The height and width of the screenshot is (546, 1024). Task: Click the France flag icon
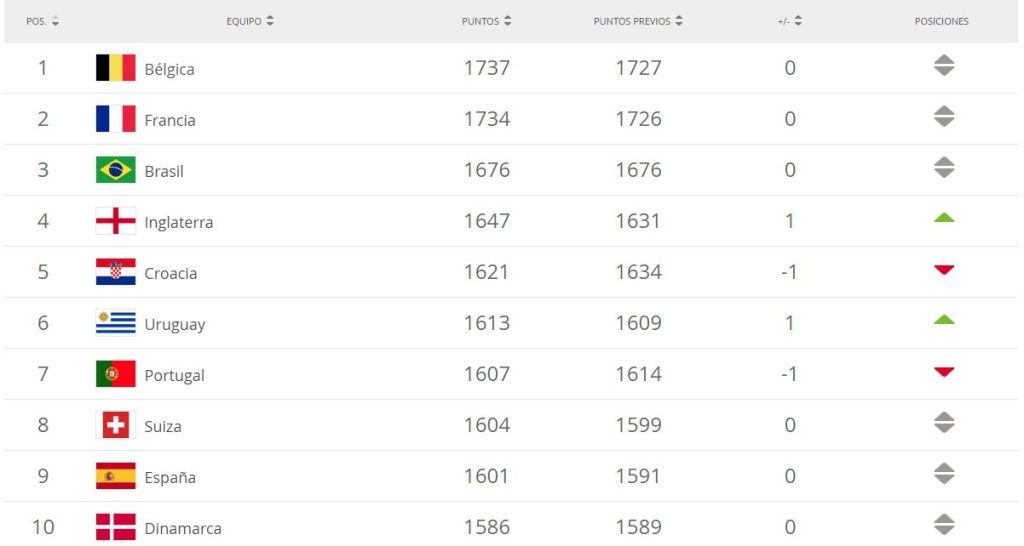point(115,119)
